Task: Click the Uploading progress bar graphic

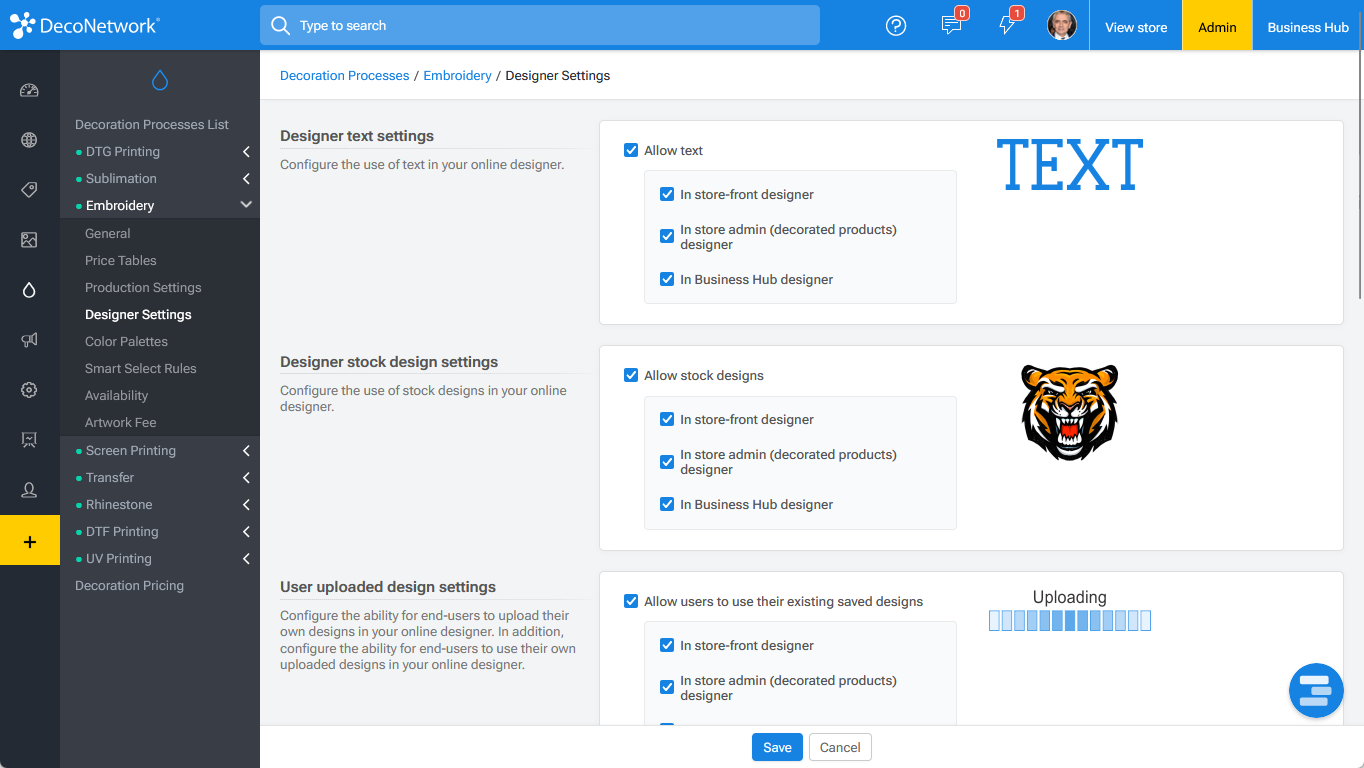Action: point(1070,620)
